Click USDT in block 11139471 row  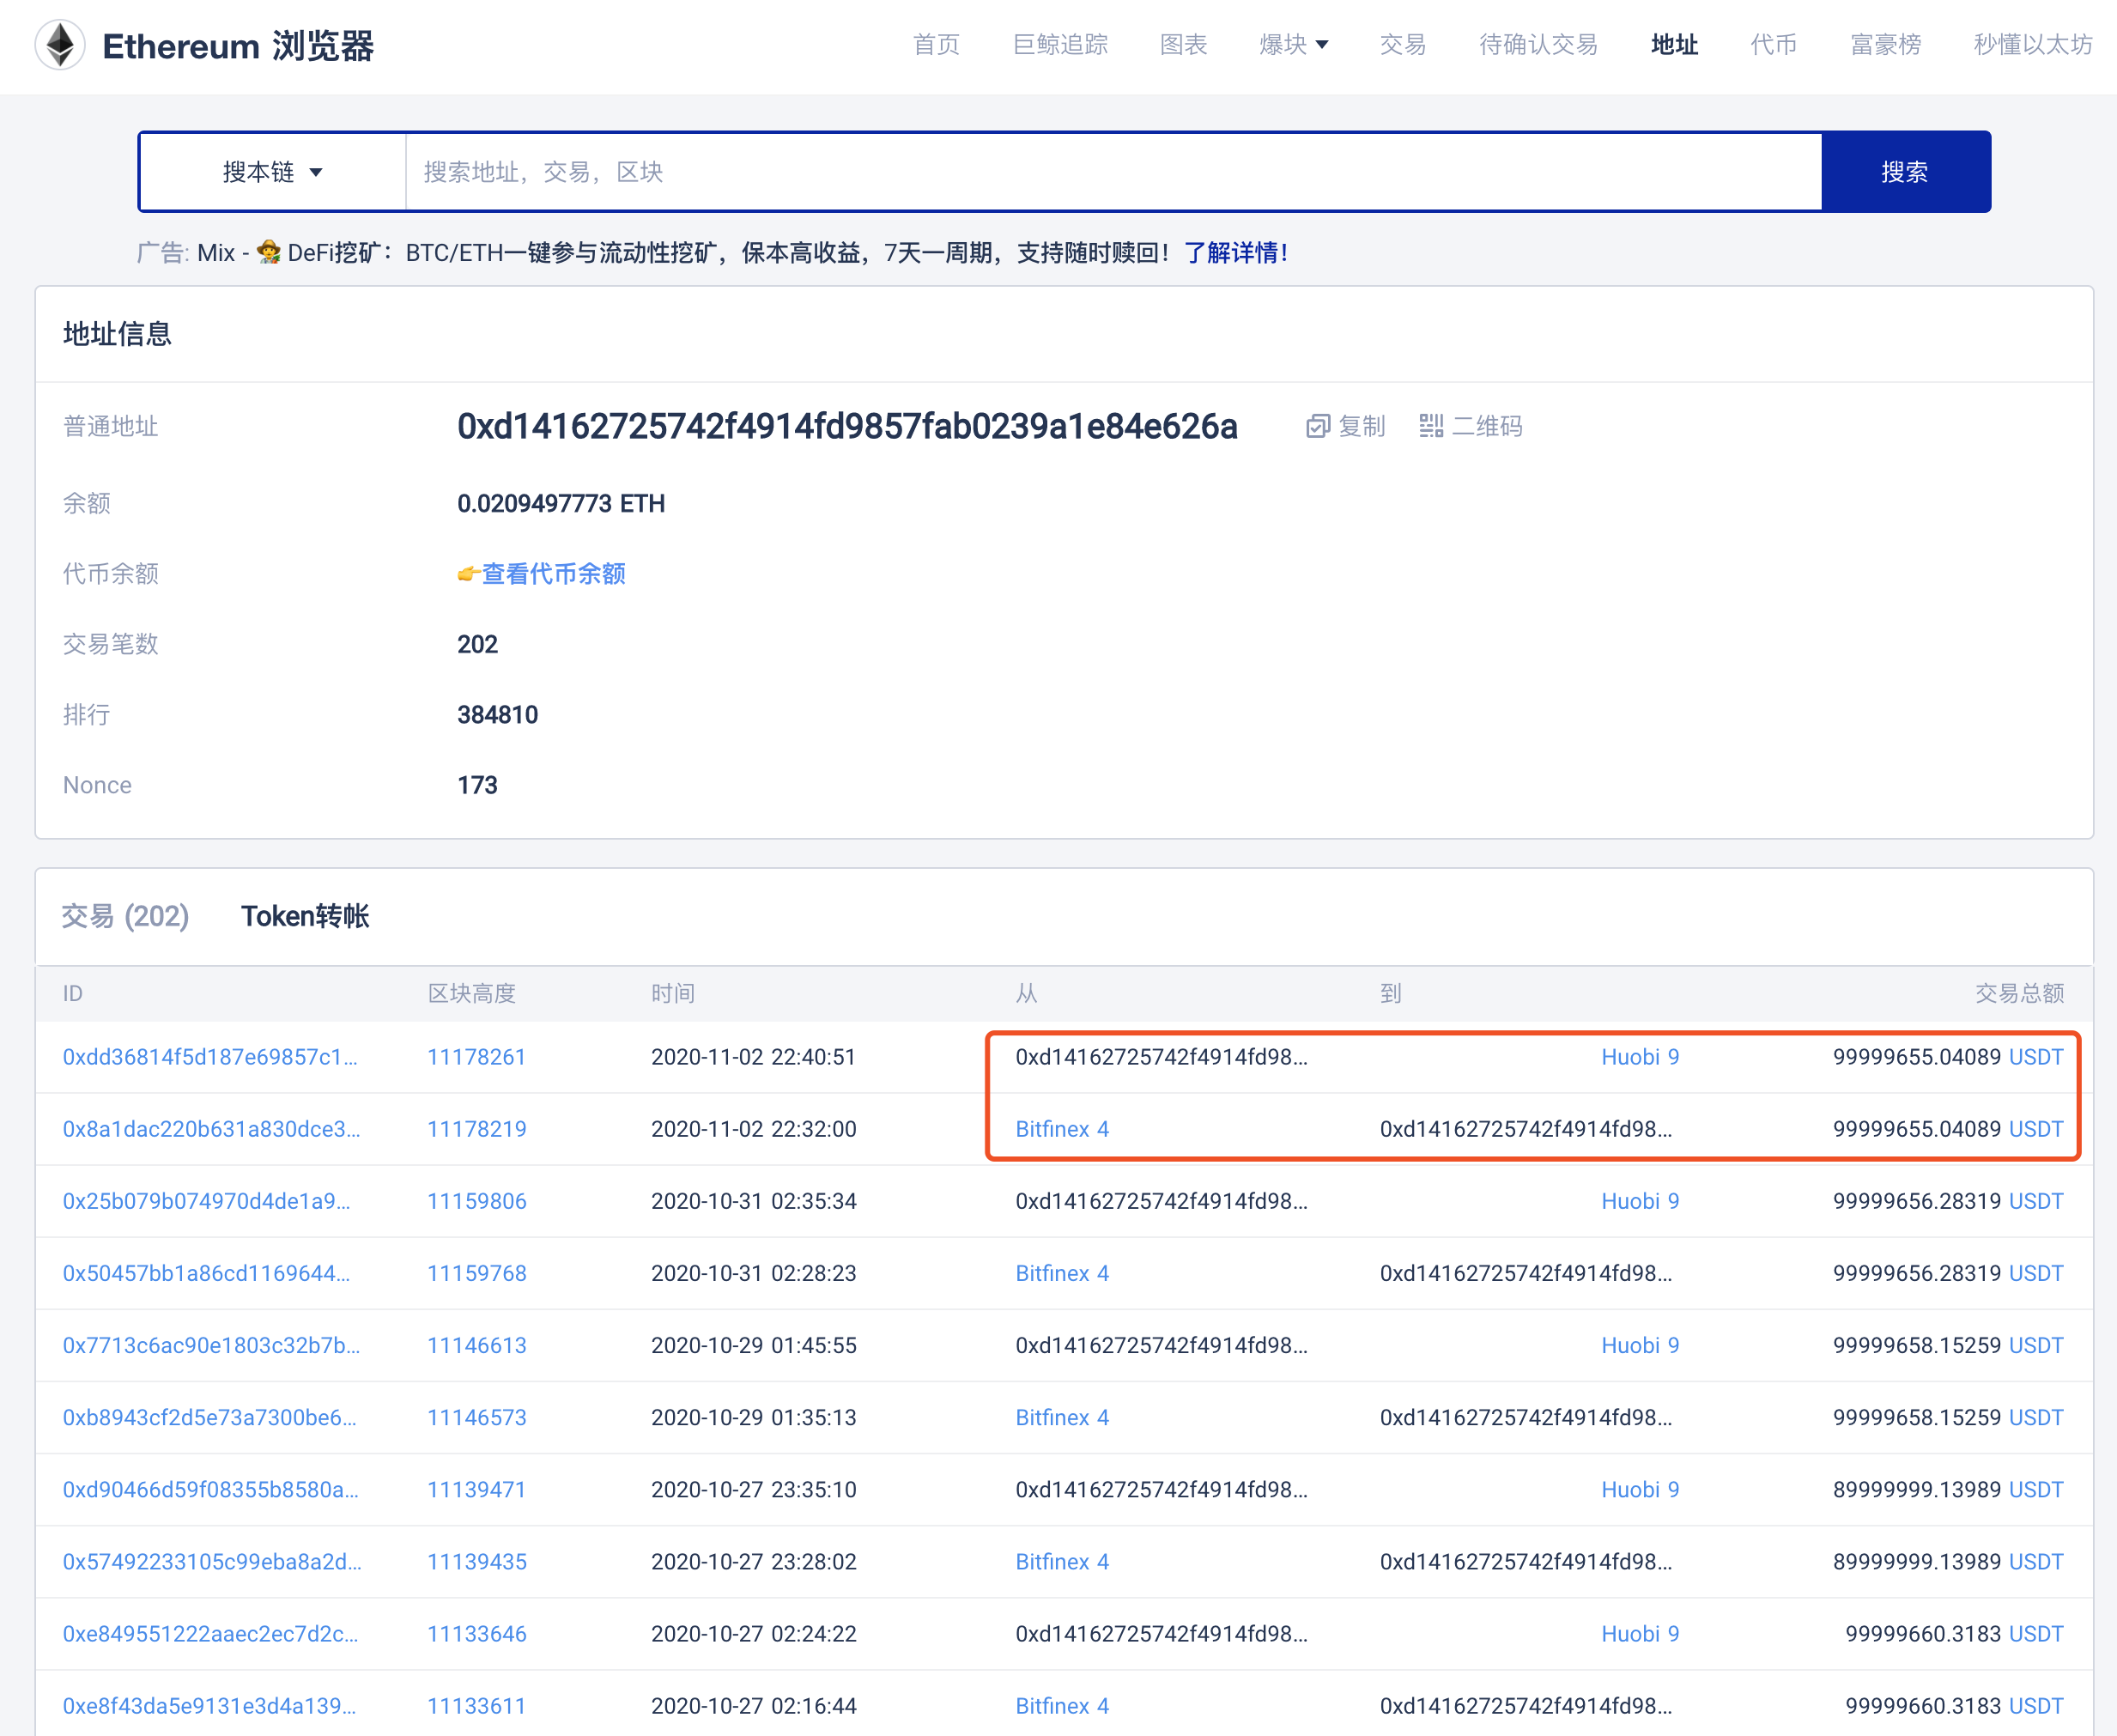[2036, 1489]
